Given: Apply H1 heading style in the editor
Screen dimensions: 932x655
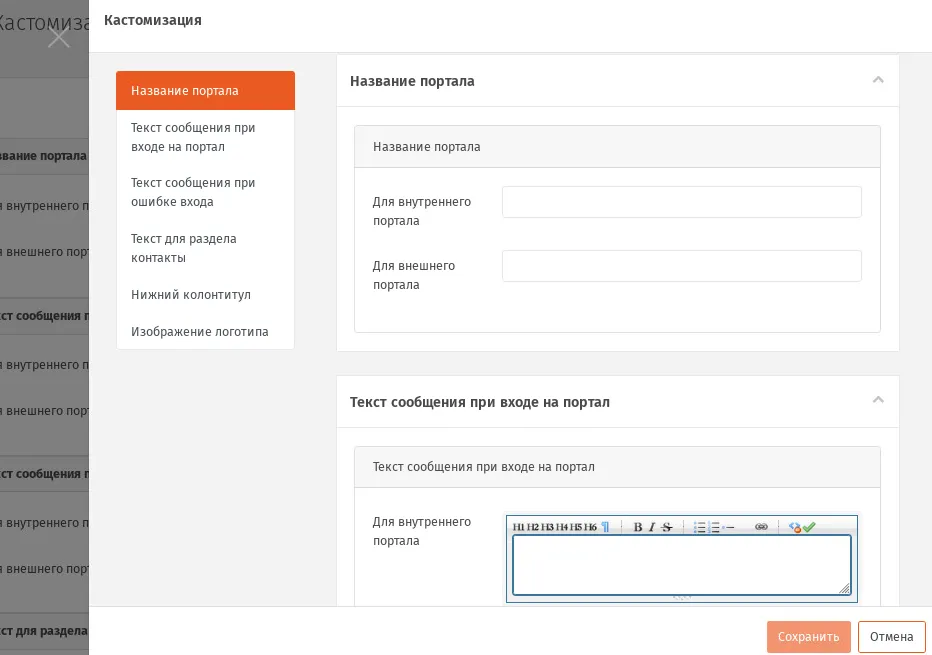Looking at the screenshot, I should [x=519, y=527].
